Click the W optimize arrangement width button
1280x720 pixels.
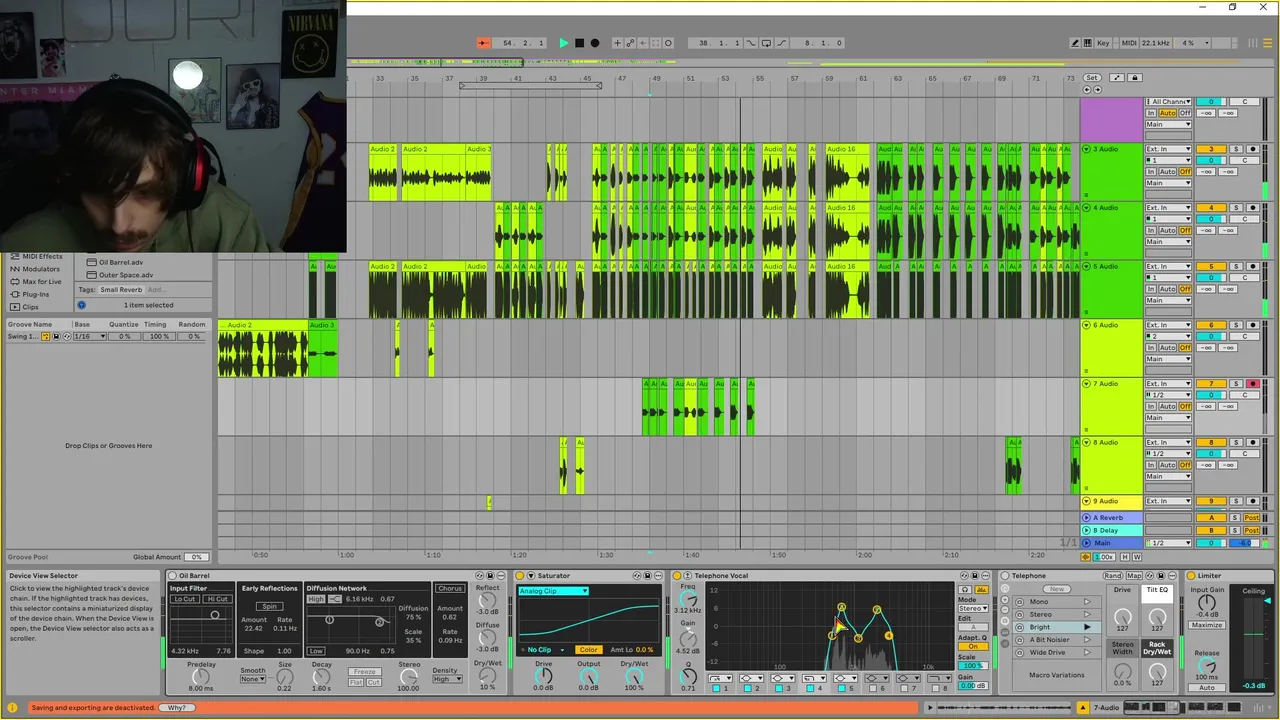[x=1137, y=557]
